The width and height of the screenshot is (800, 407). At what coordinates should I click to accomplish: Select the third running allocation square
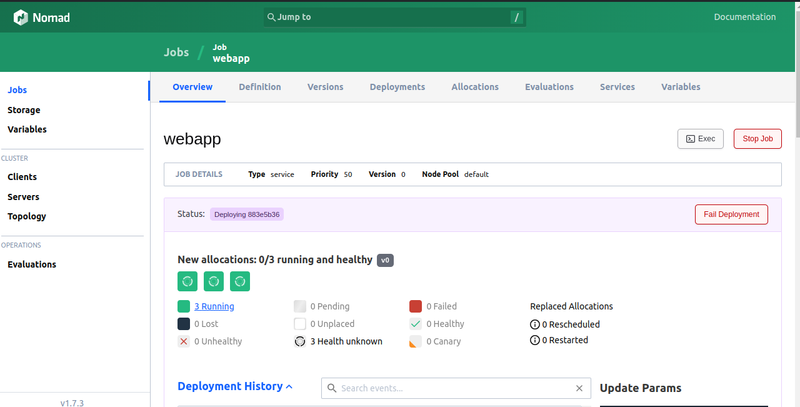click(x=240, y=281)
